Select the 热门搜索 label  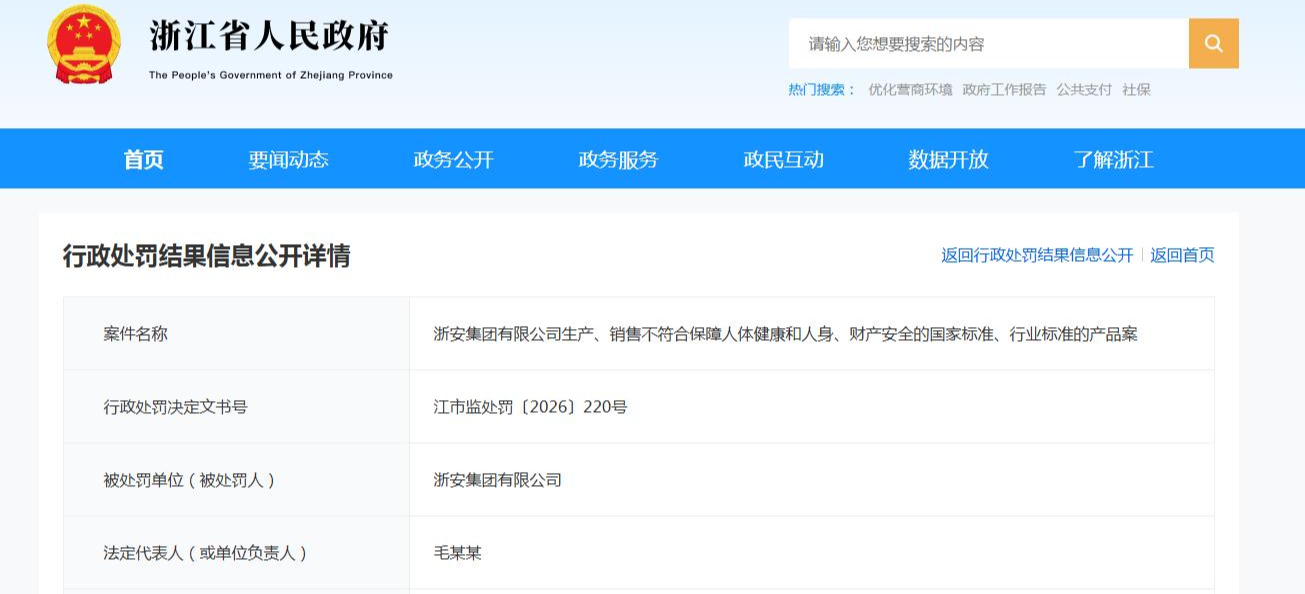pos(822,89)
